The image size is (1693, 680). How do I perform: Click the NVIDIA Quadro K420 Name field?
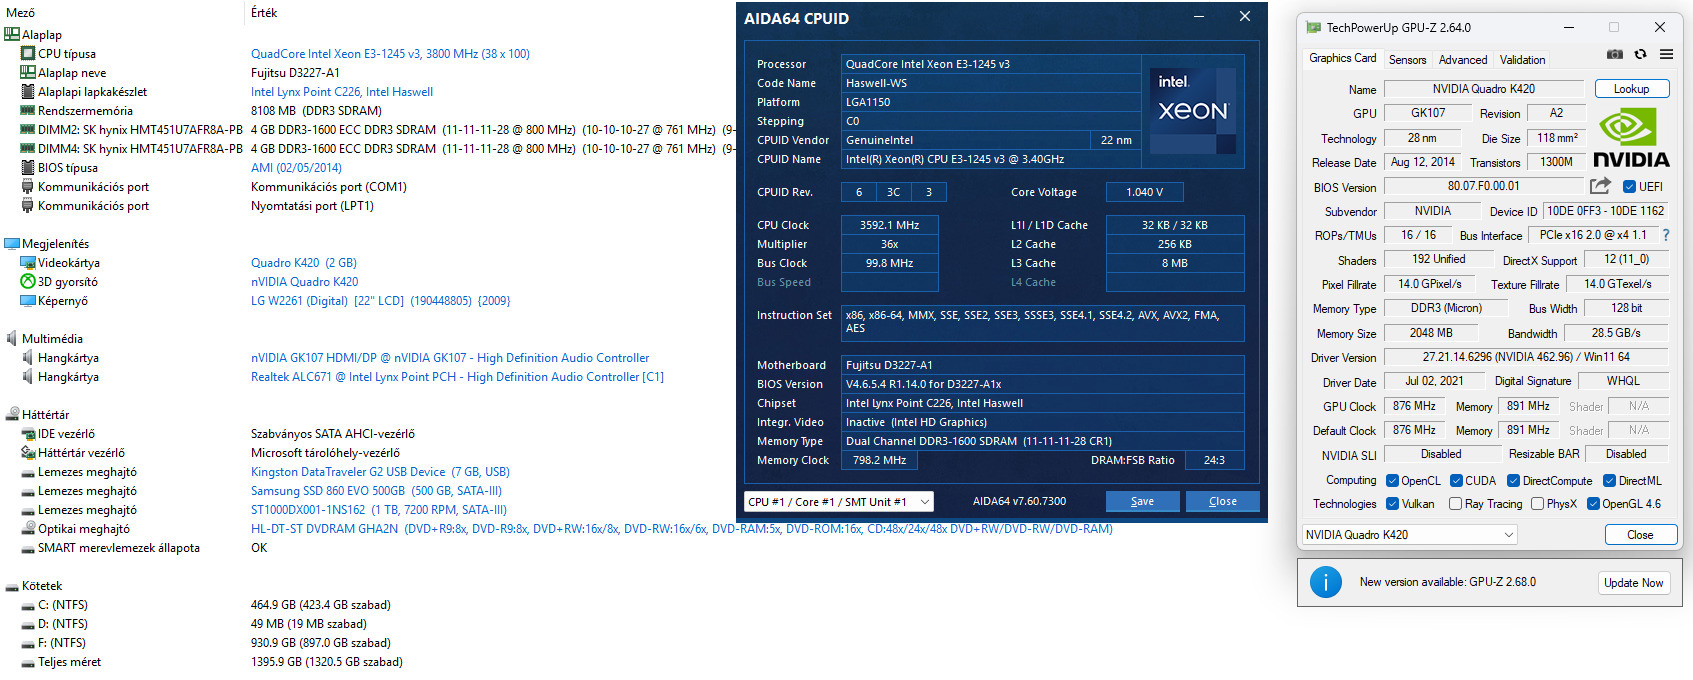[x=1484, y=89]
